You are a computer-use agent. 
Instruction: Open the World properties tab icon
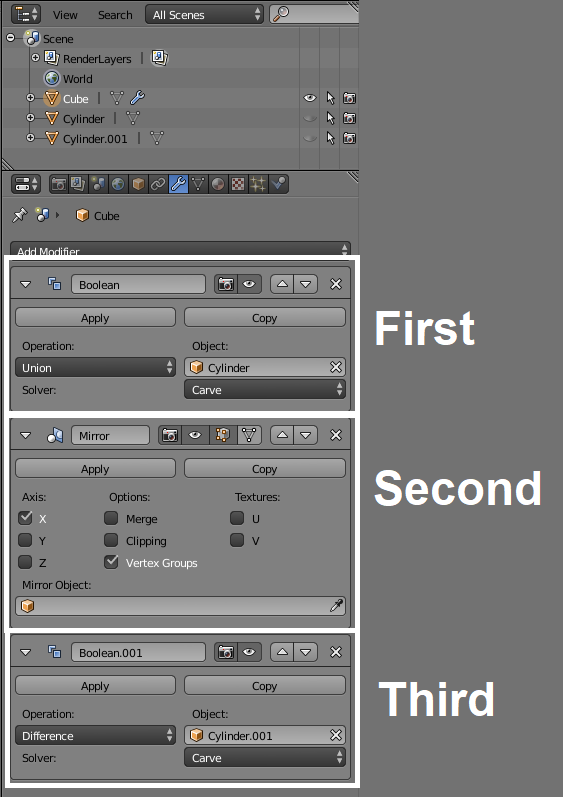(x=118, y=184)
